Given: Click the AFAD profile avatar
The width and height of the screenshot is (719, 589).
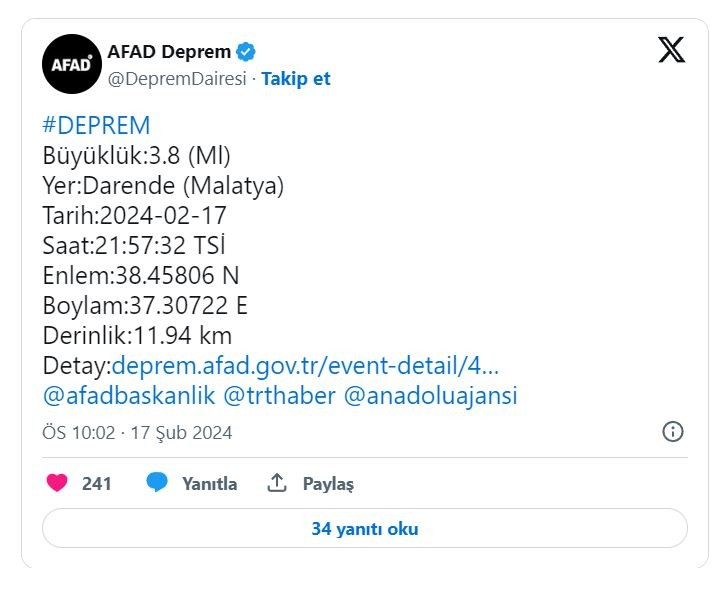Looking at the screenshot, I should click(71, 64).
